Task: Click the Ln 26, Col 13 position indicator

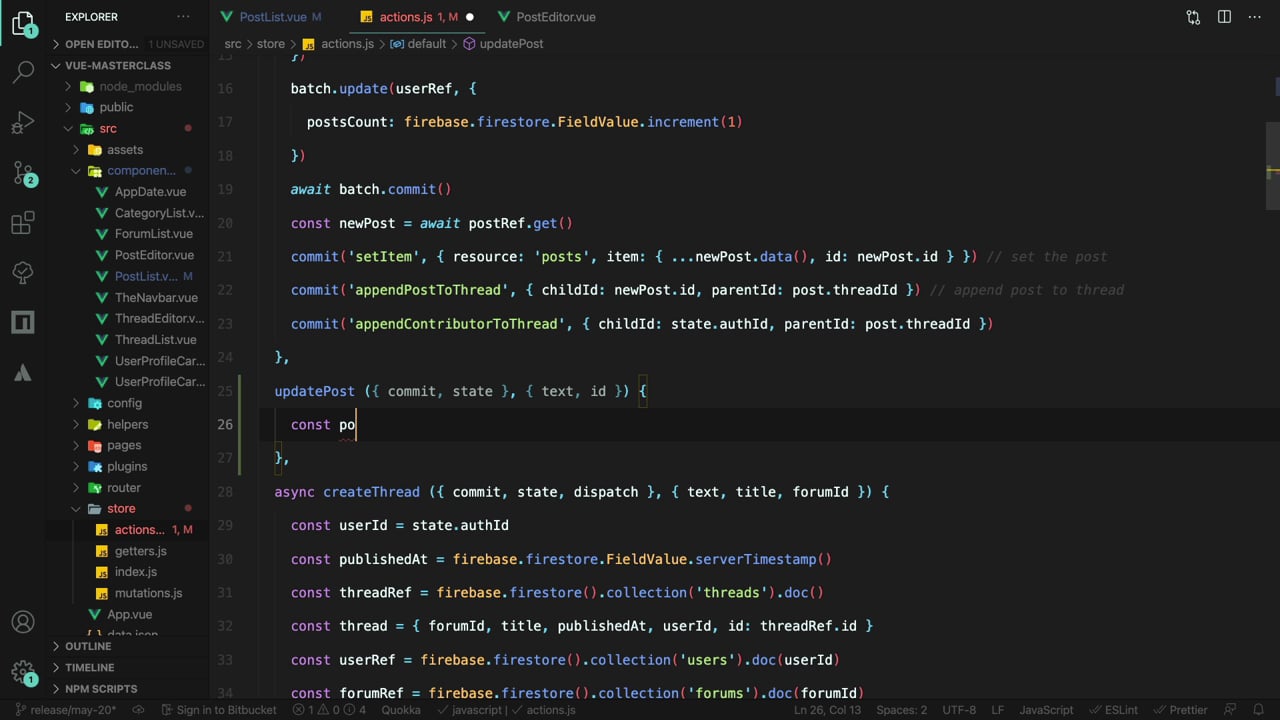Action: pos(827,710)
